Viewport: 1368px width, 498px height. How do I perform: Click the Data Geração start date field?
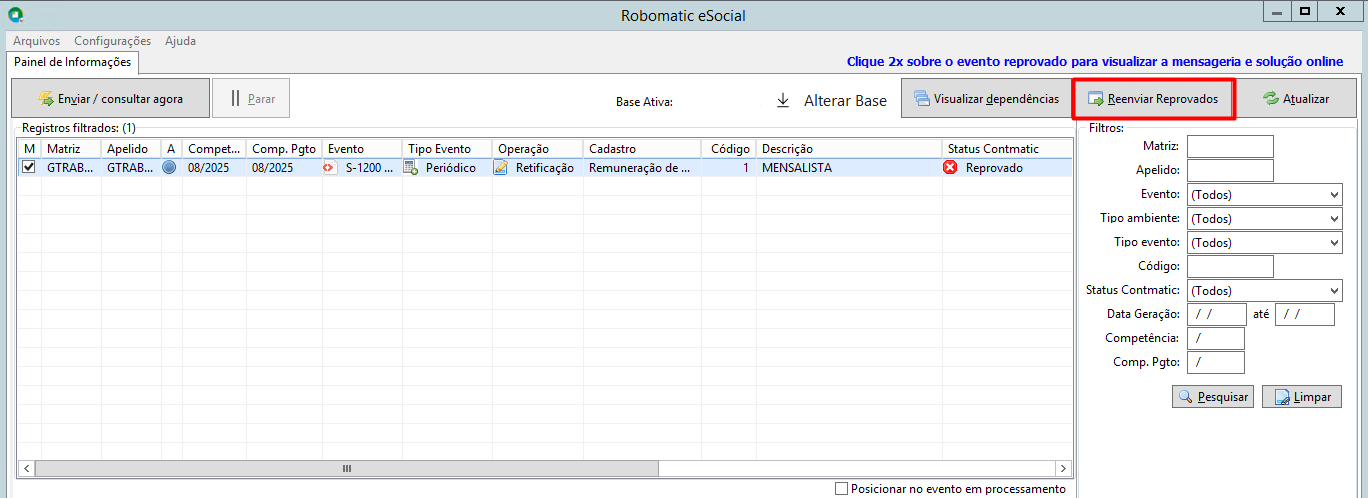click(x=1217, y=315)
